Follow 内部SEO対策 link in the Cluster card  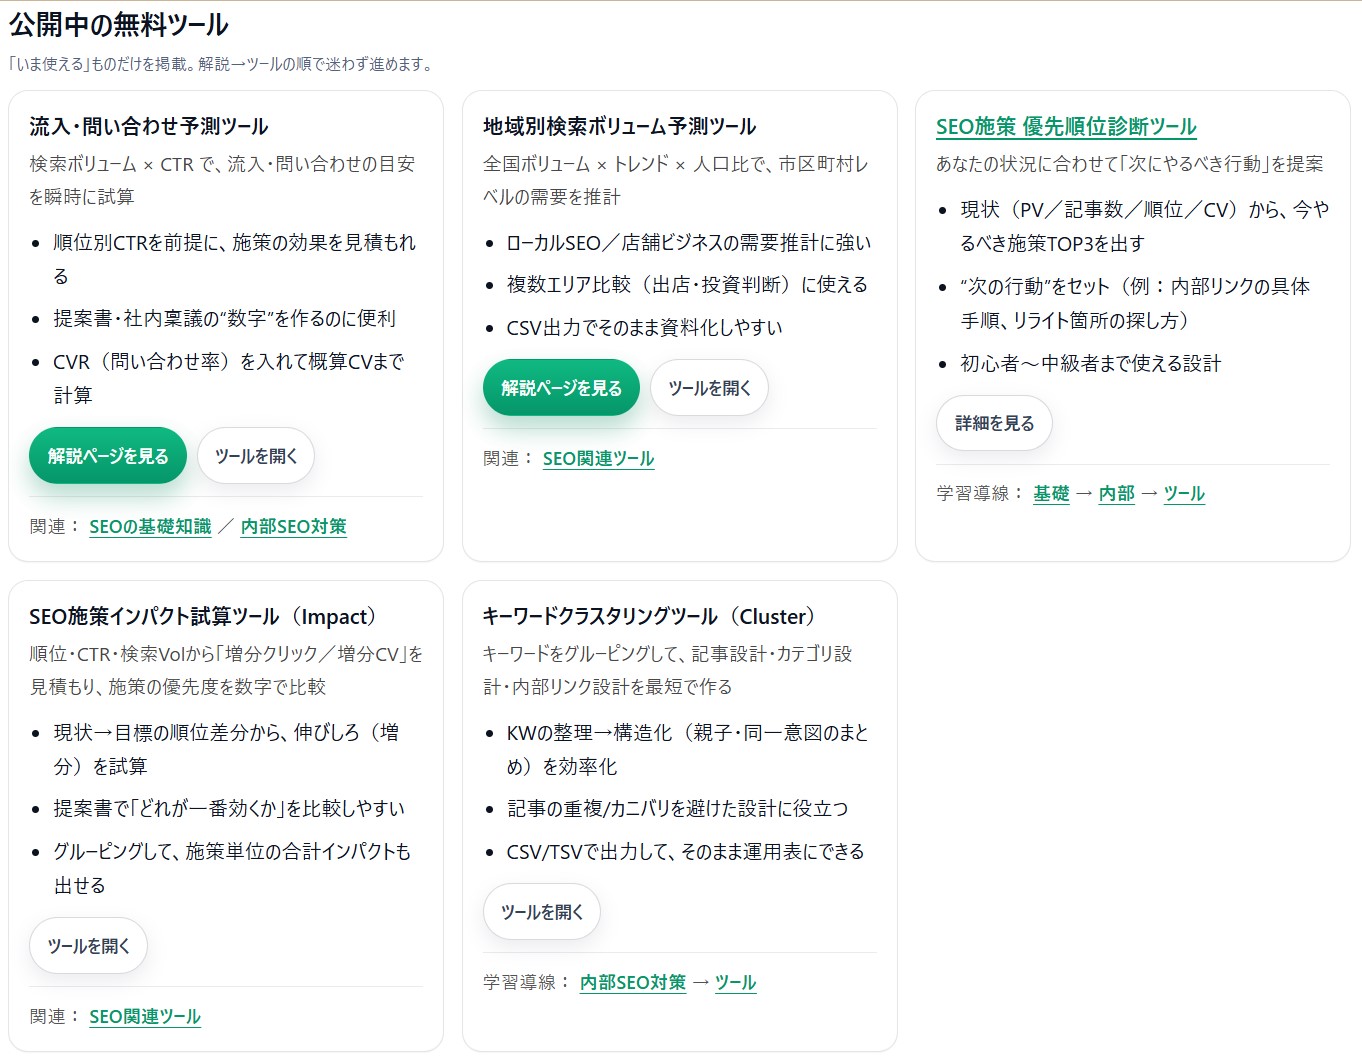[633, 983]
